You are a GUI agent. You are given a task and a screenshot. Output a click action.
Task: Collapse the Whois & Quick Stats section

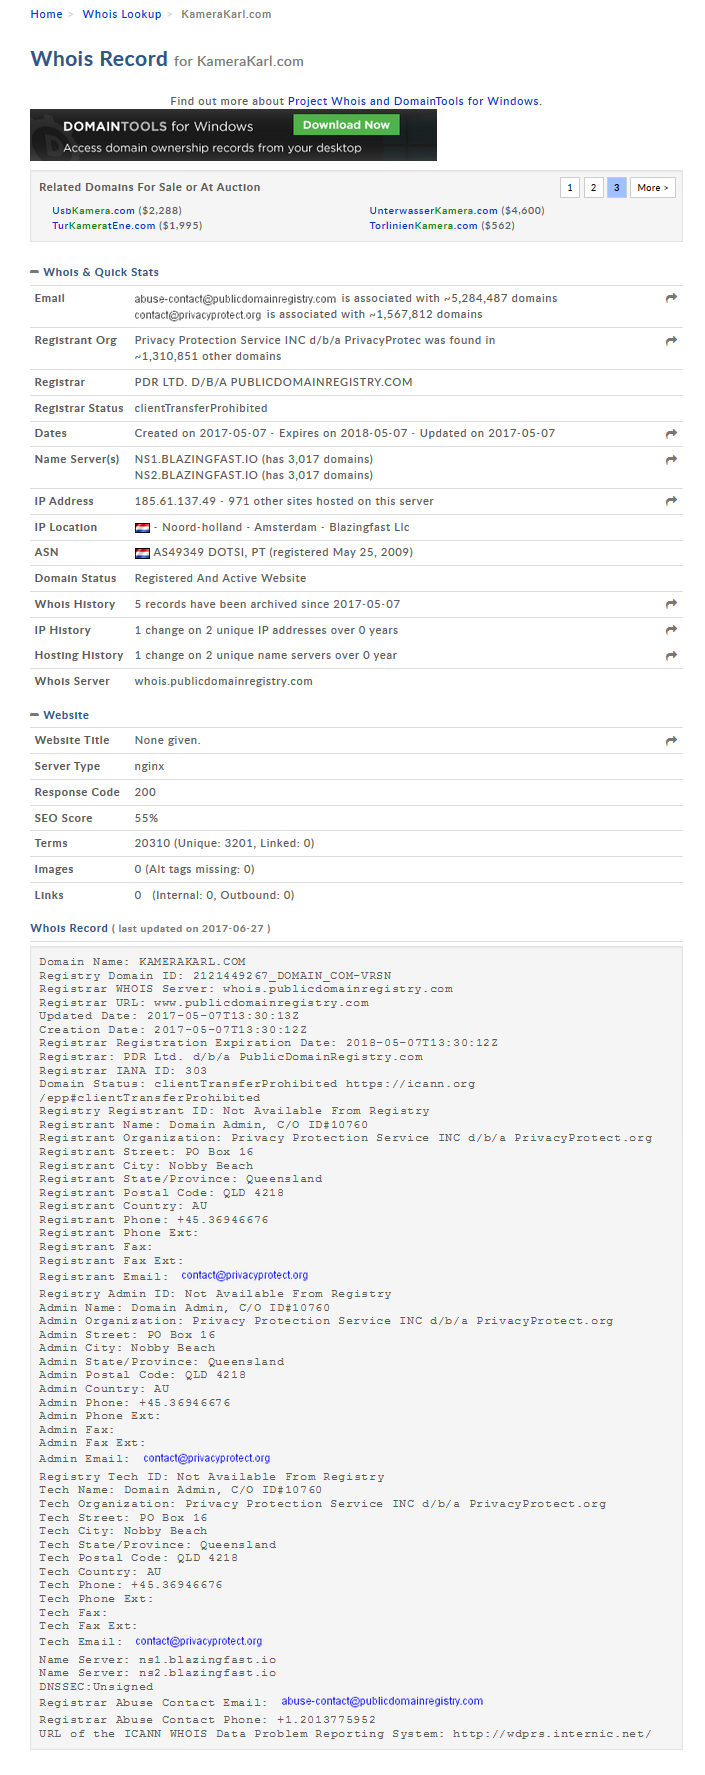point(35,272)
